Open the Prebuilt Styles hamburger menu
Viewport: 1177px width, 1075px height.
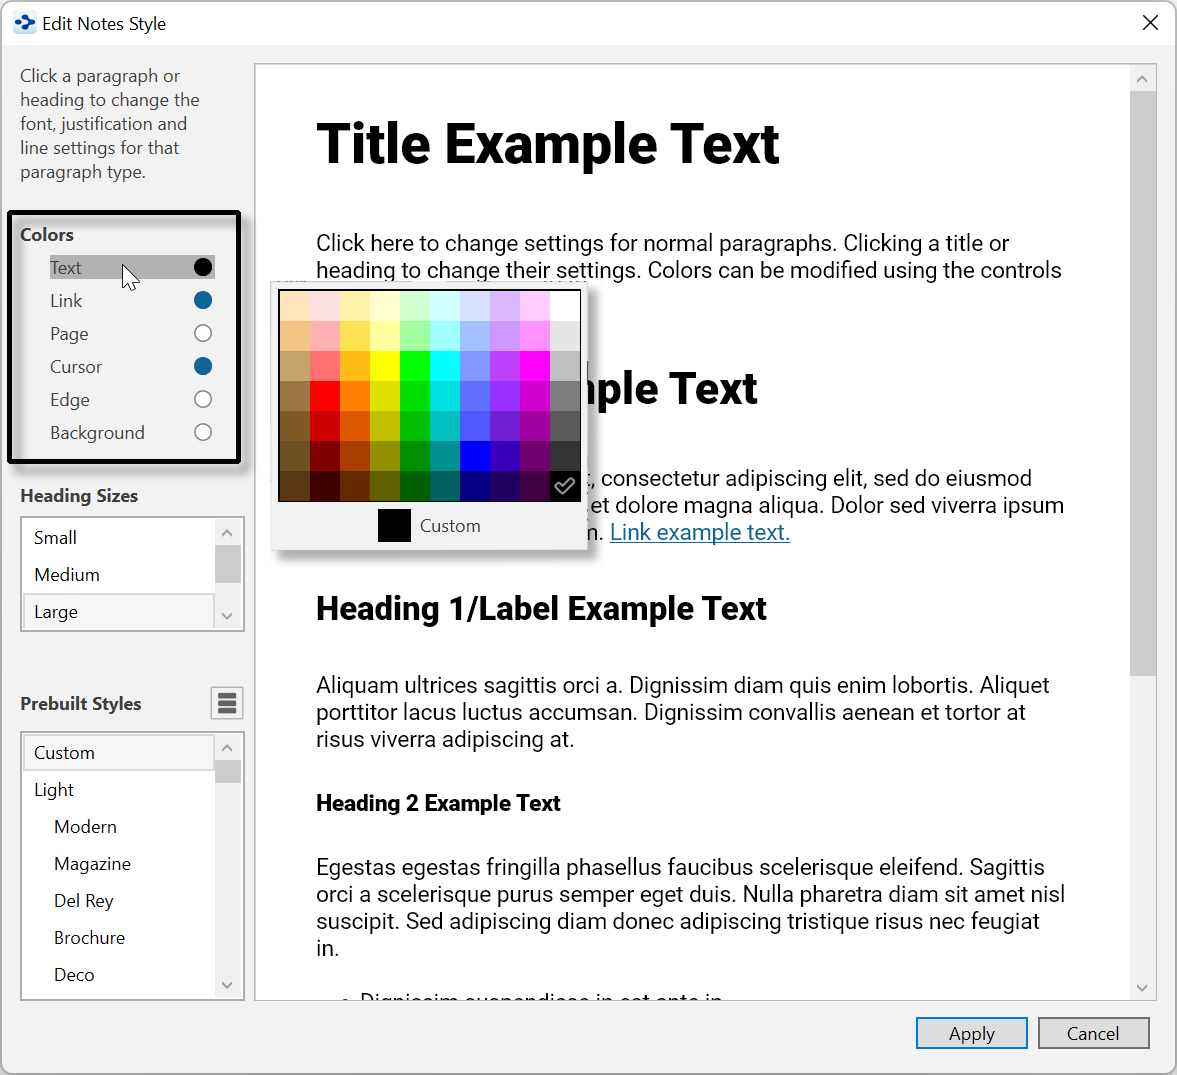(x=227, y=703)
